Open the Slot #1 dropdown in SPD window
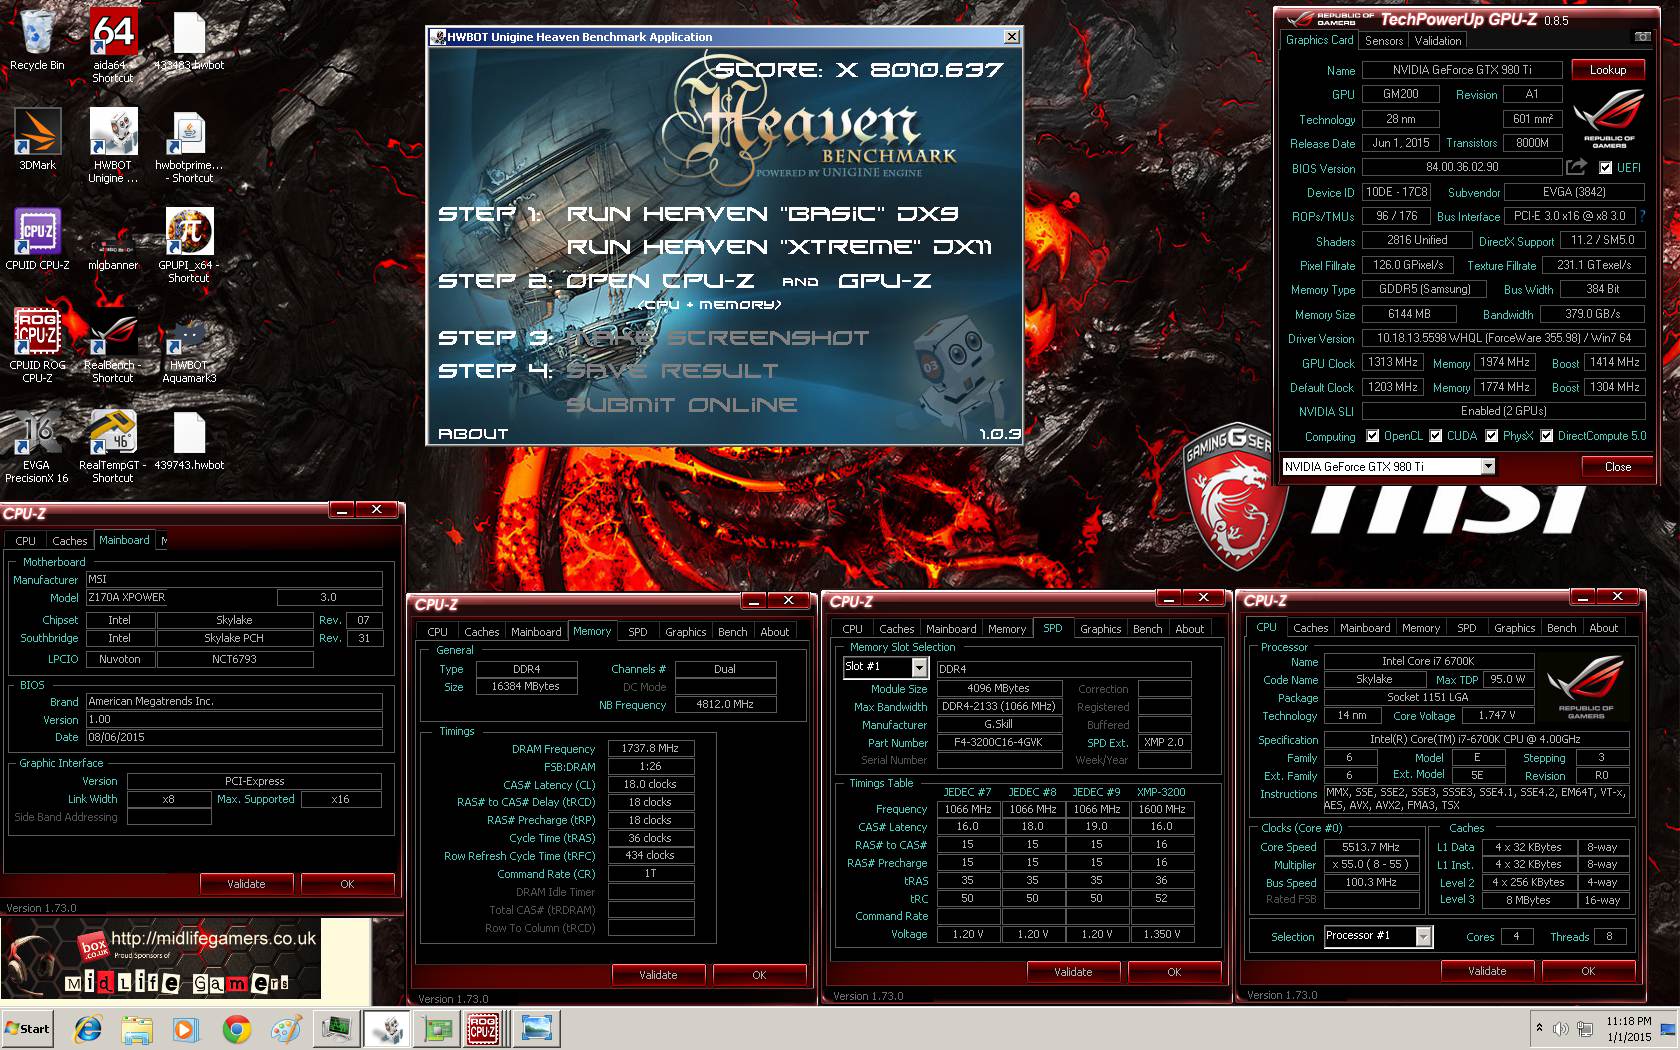Viewport: 1680px width, 1050px height. tap(919, 667)
